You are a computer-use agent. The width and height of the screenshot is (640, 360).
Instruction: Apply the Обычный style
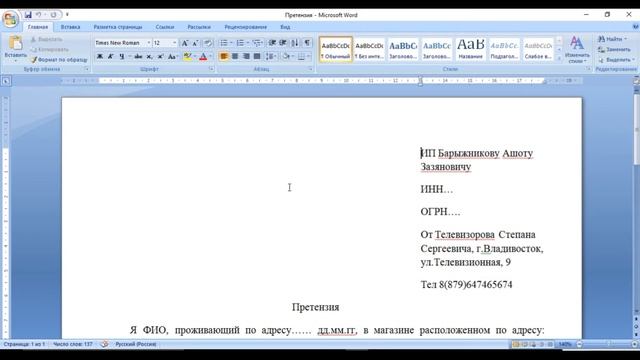pyautogui.click(x=336, y=49)
